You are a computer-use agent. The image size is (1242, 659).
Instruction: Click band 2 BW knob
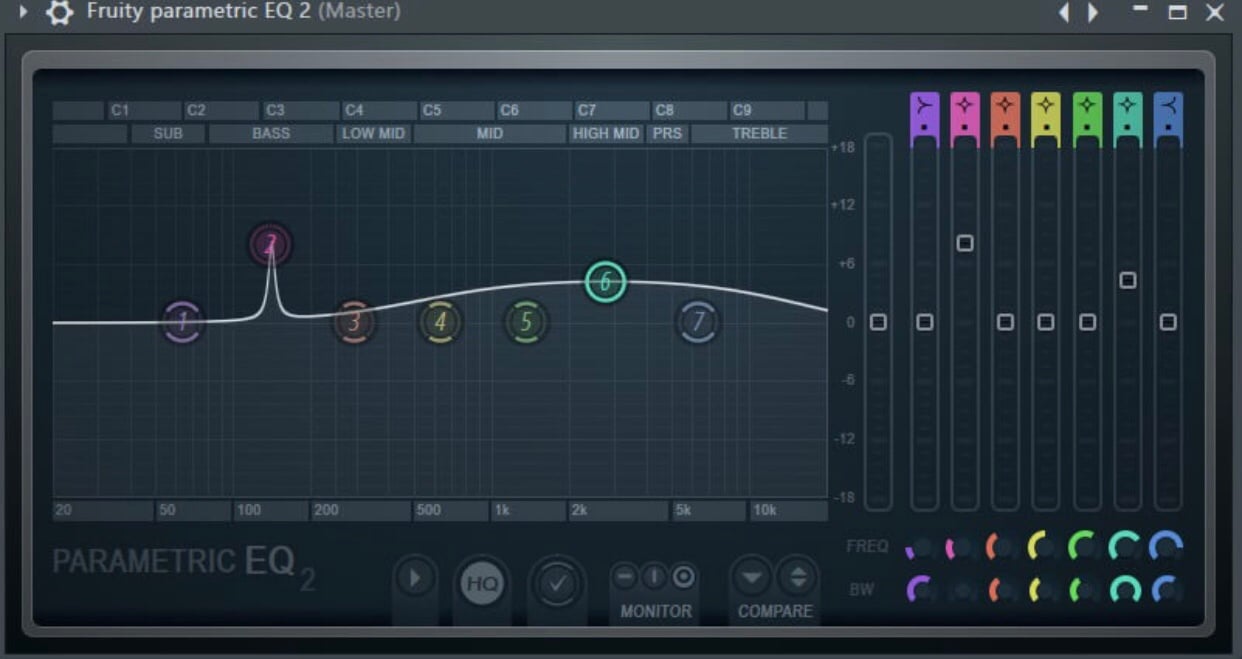pyautogui.click(x=963, y=590)
